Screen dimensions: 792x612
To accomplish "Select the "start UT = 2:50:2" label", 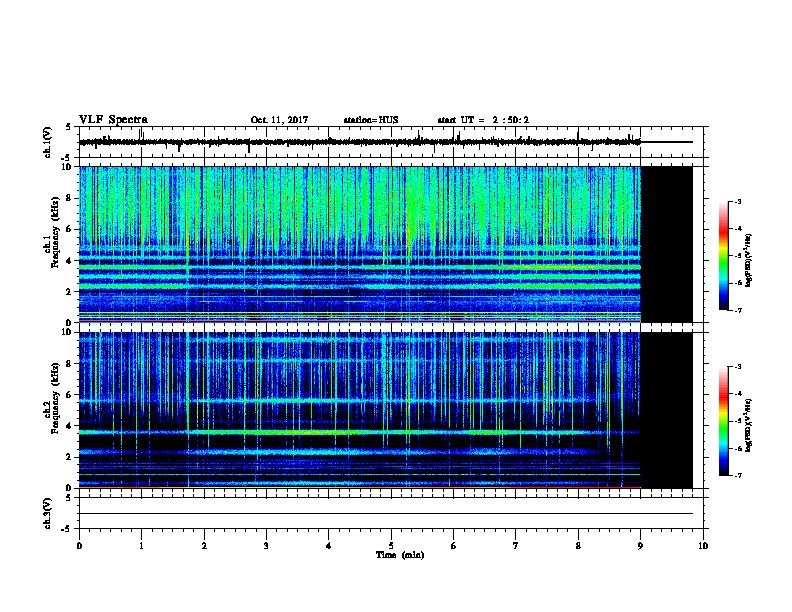I will coord(483,120).
